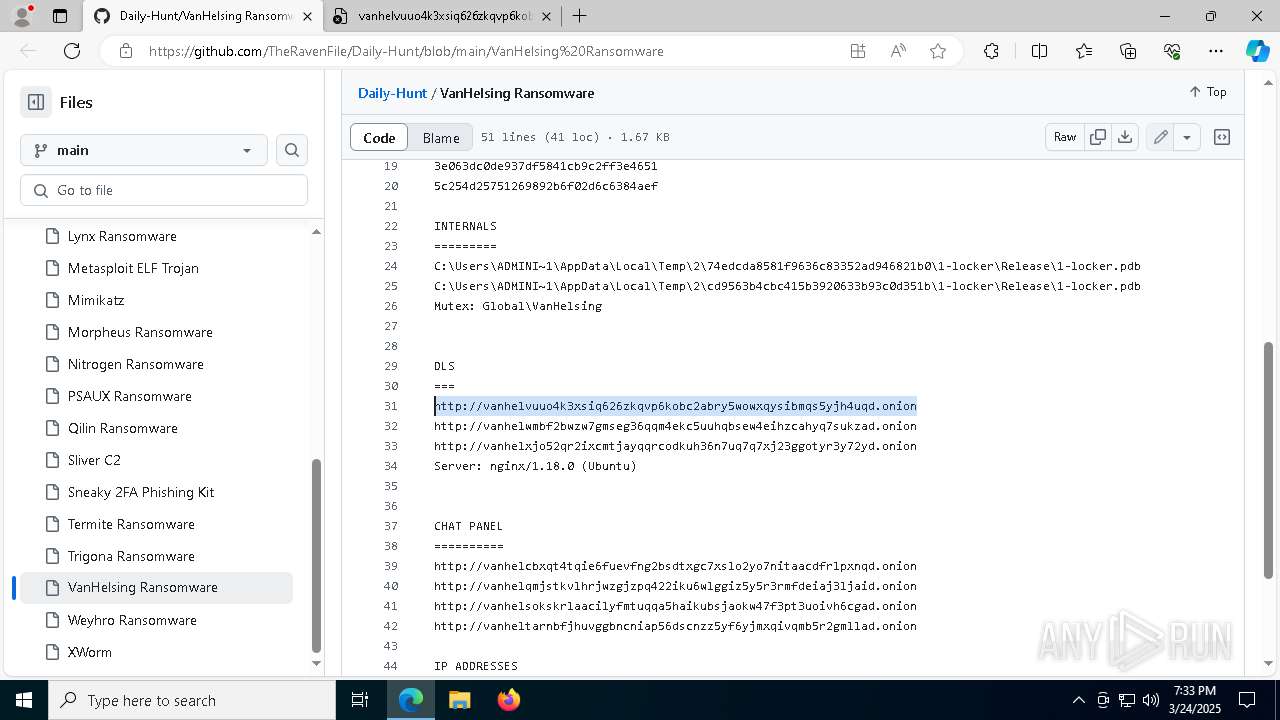Open the browser Extensions puzzle icon
This screenshot has width=1280, height=720.
tap(991, 51)
